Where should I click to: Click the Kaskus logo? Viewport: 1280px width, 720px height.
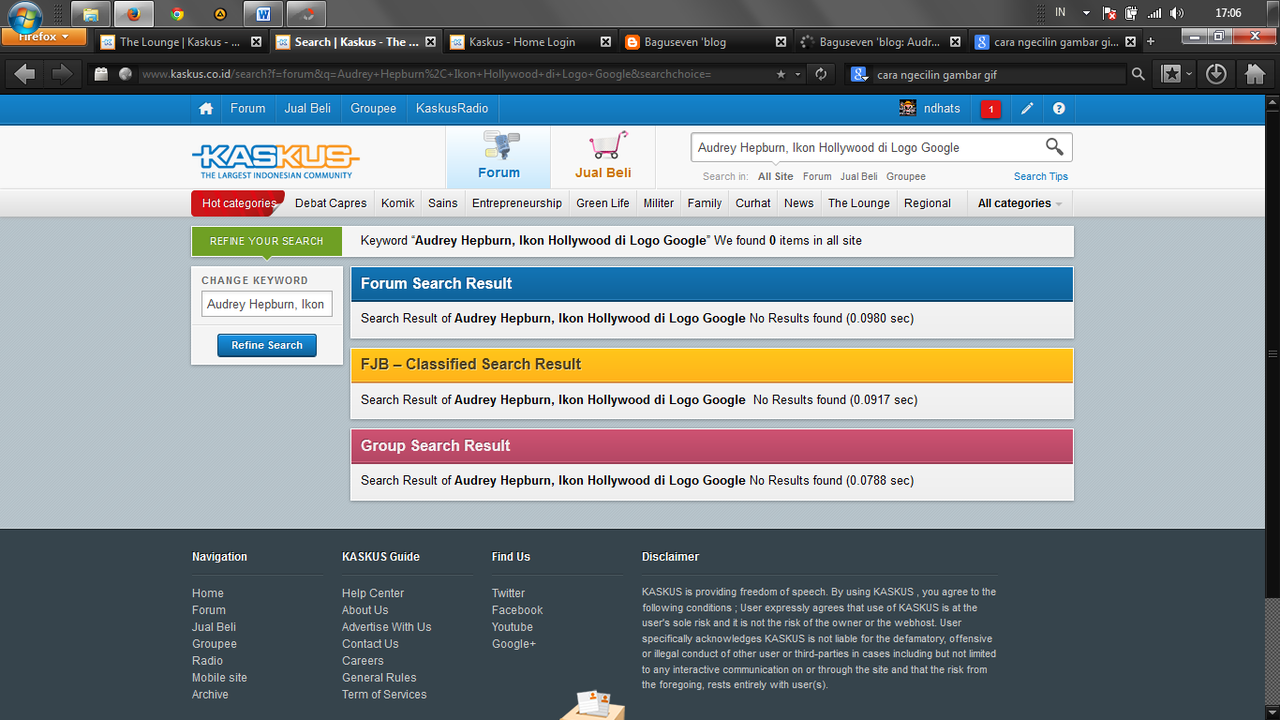275,160
